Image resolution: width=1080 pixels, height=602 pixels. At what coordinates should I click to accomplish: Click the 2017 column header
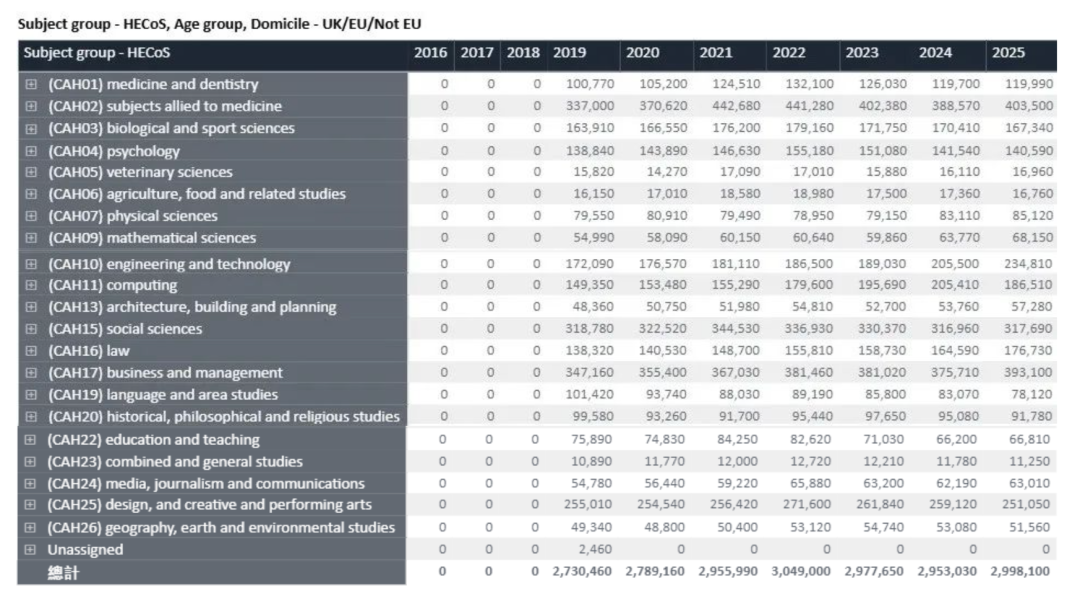pos(477,53)
